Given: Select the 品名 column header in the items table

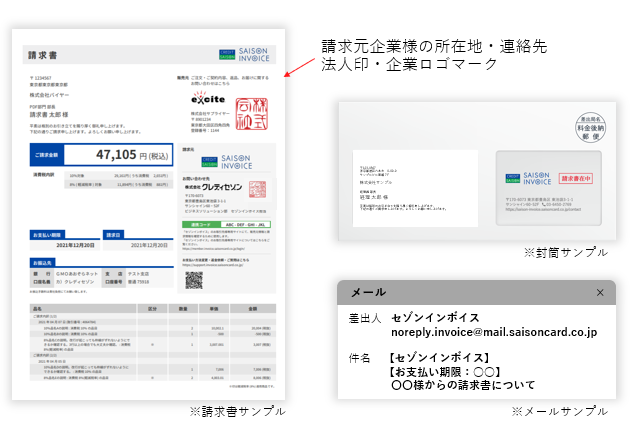Looking at the screenshot, I should point(37,308).
